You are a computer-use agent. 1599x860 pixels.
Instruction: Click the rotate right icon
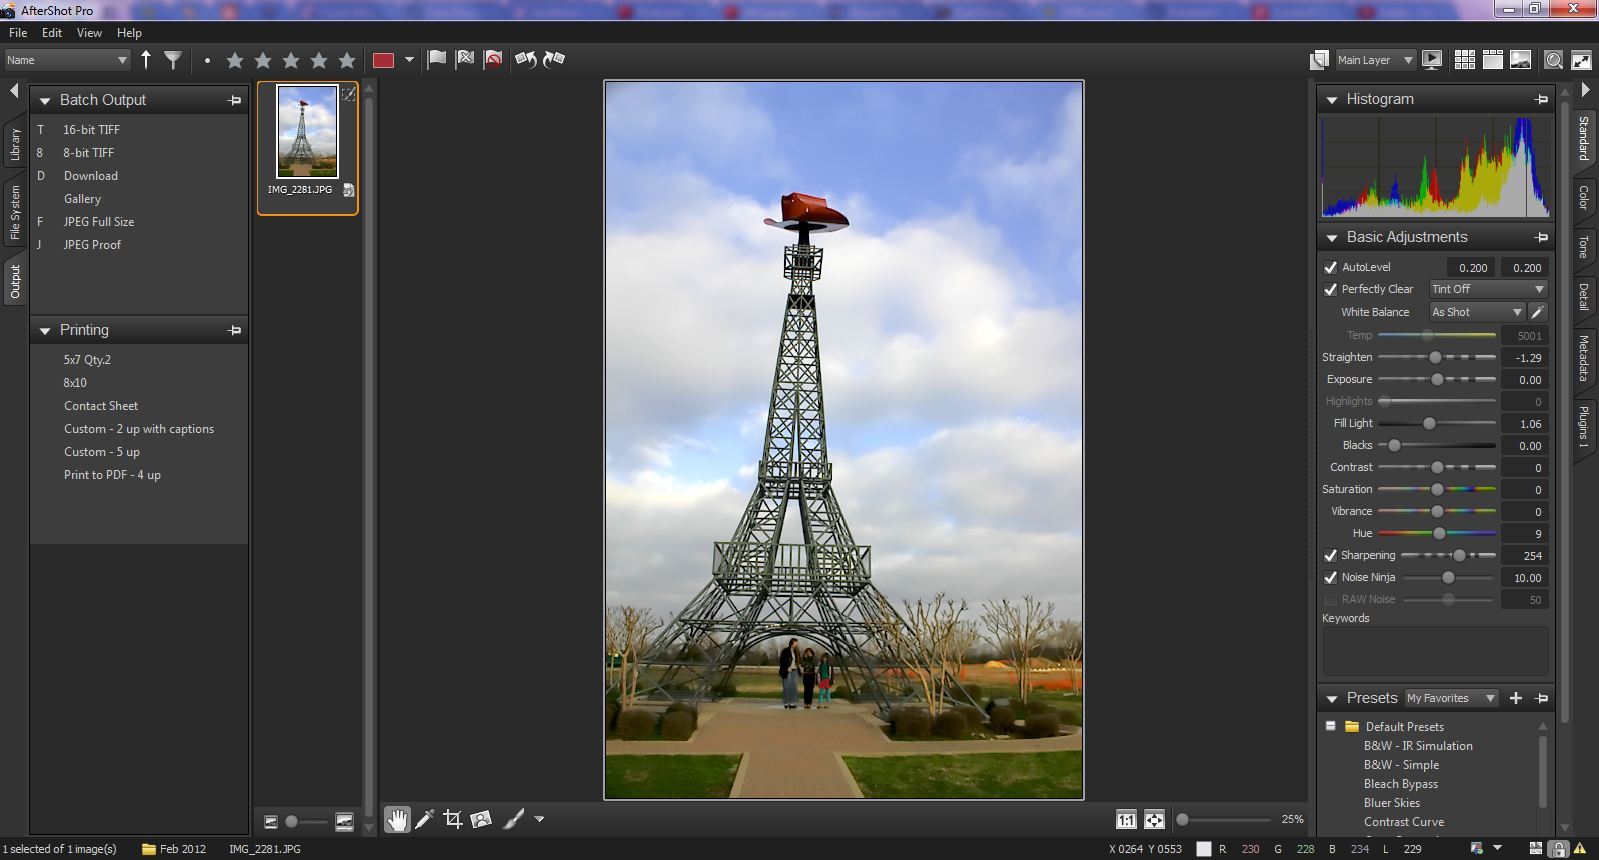click(x=554, y=60)
